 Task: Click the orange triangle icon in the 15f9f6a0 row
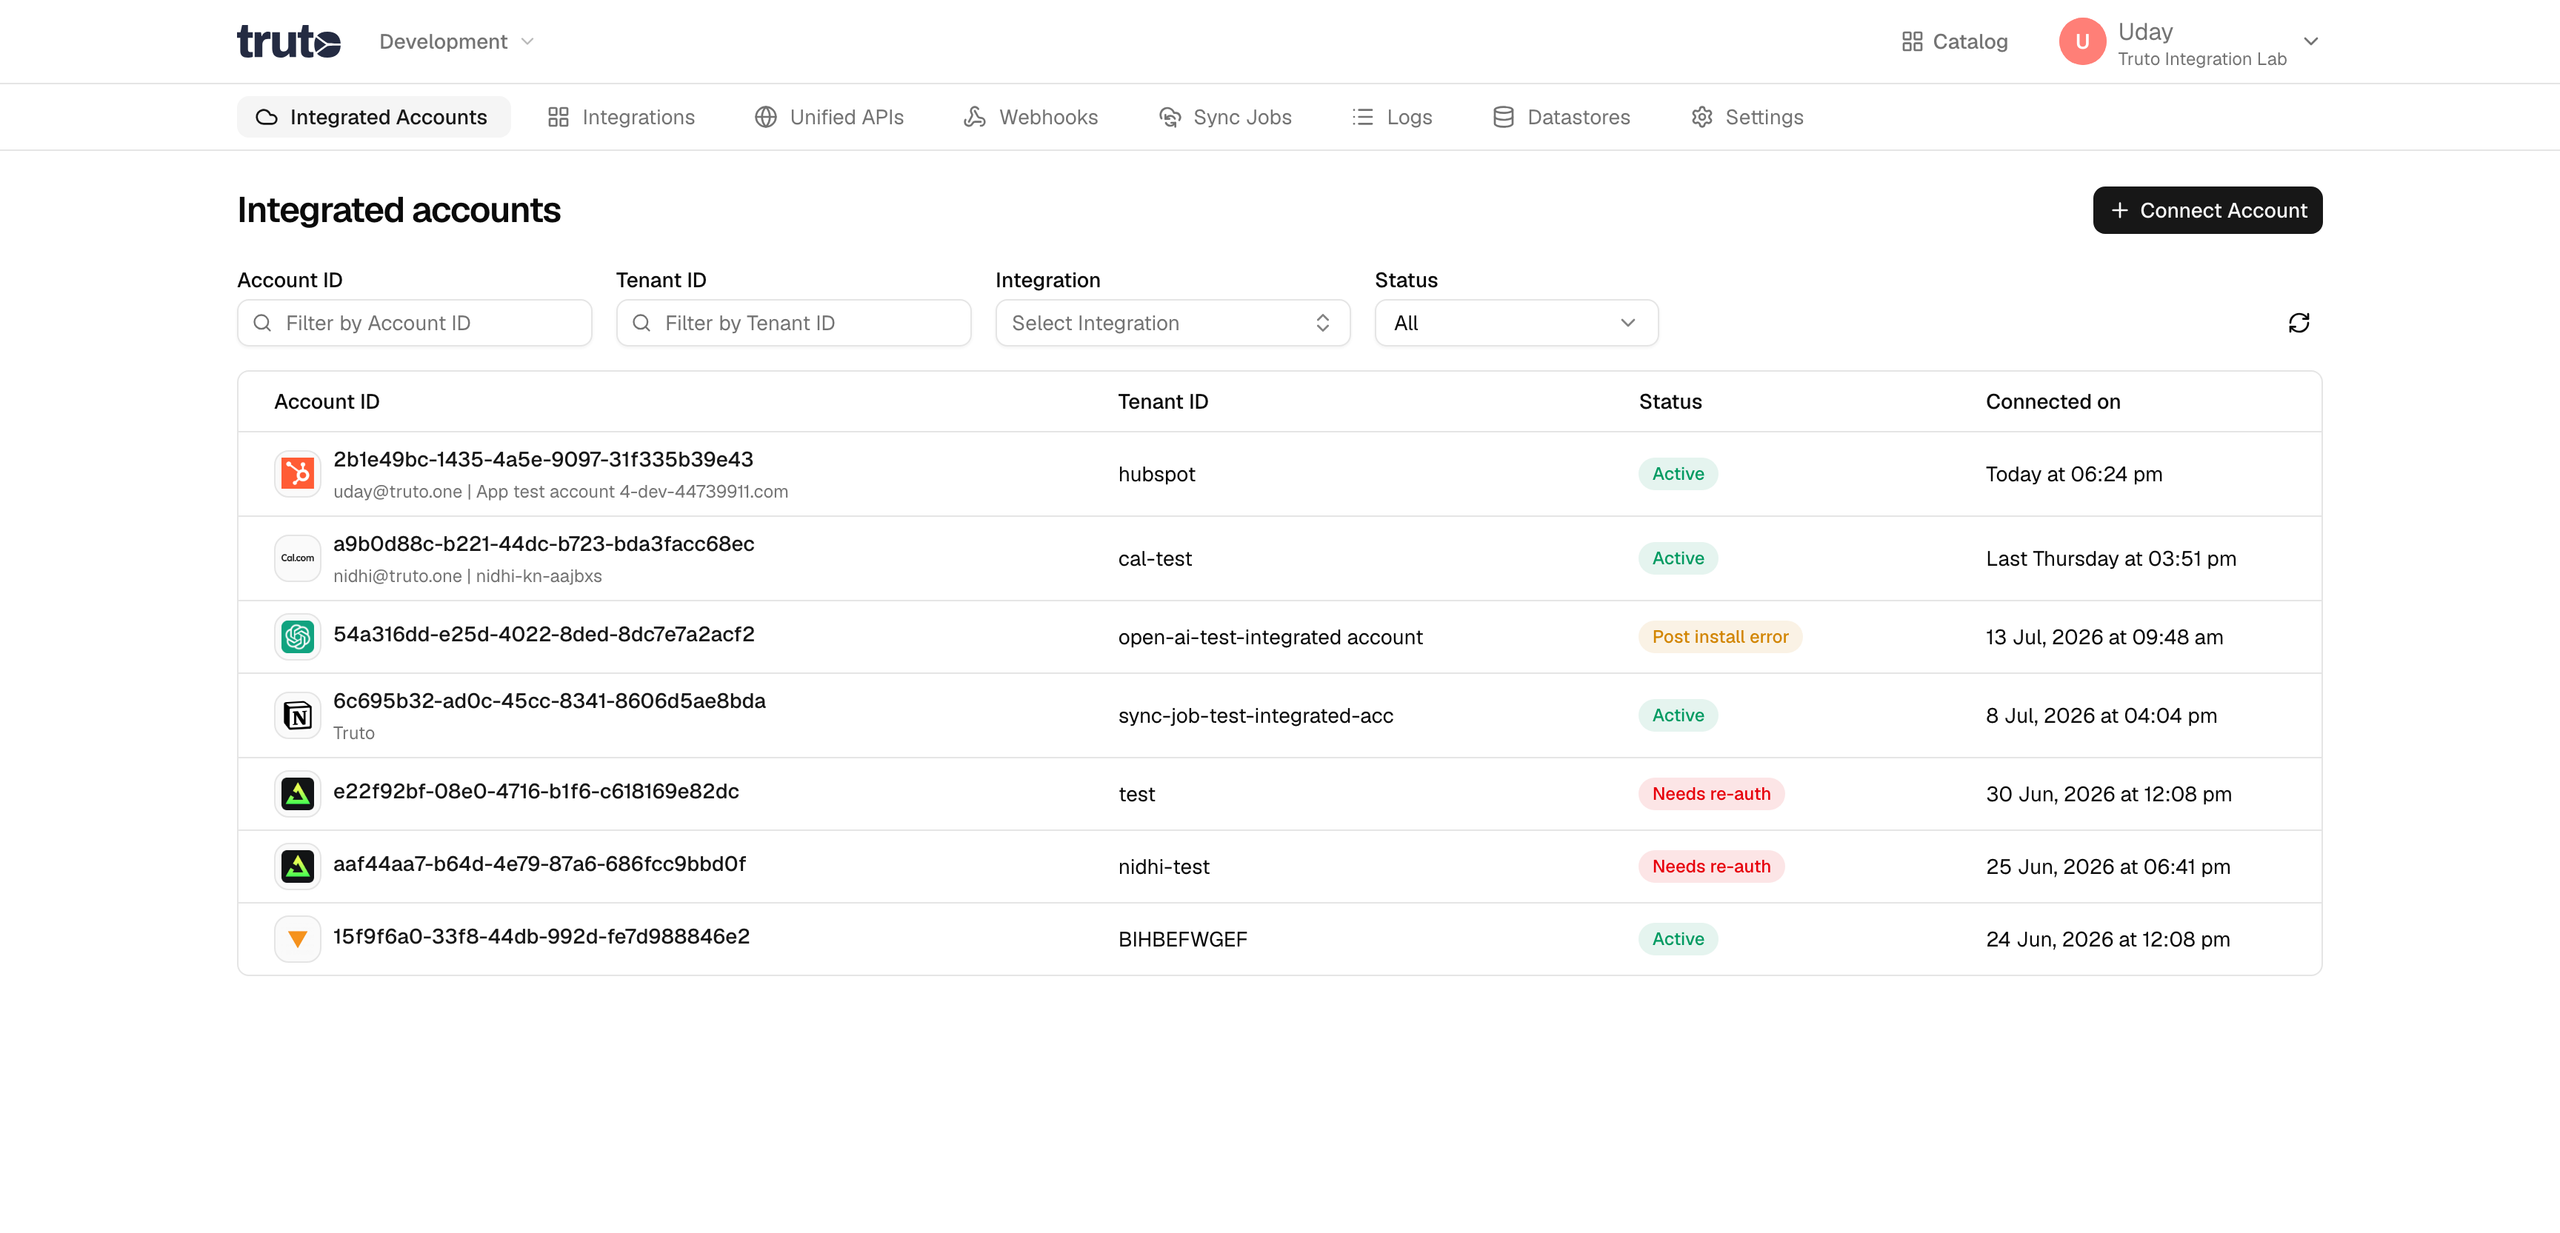click(x=297, y=939)
